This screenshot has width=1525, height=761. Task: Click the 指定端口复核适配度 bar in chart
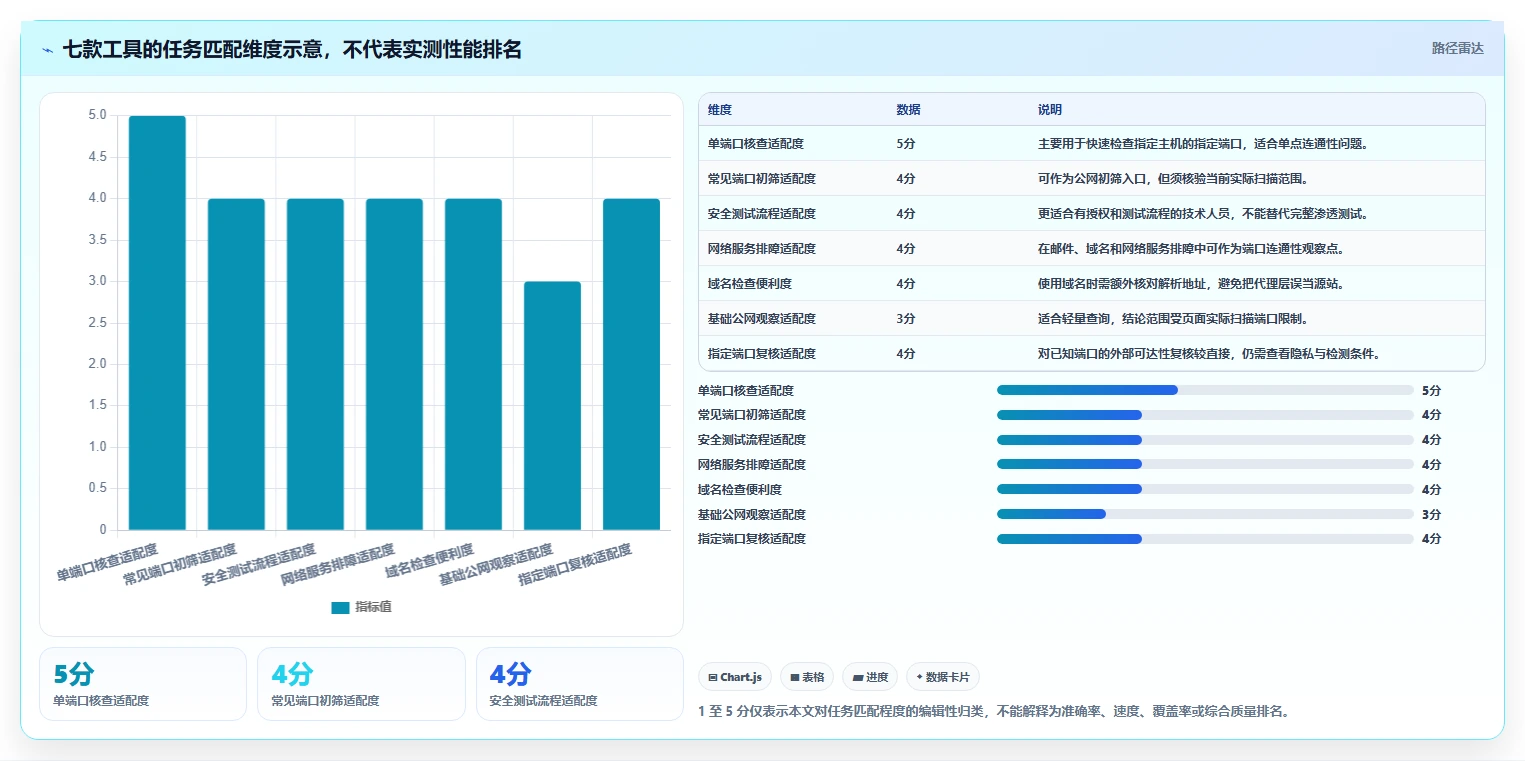click(x=631, y=364)
